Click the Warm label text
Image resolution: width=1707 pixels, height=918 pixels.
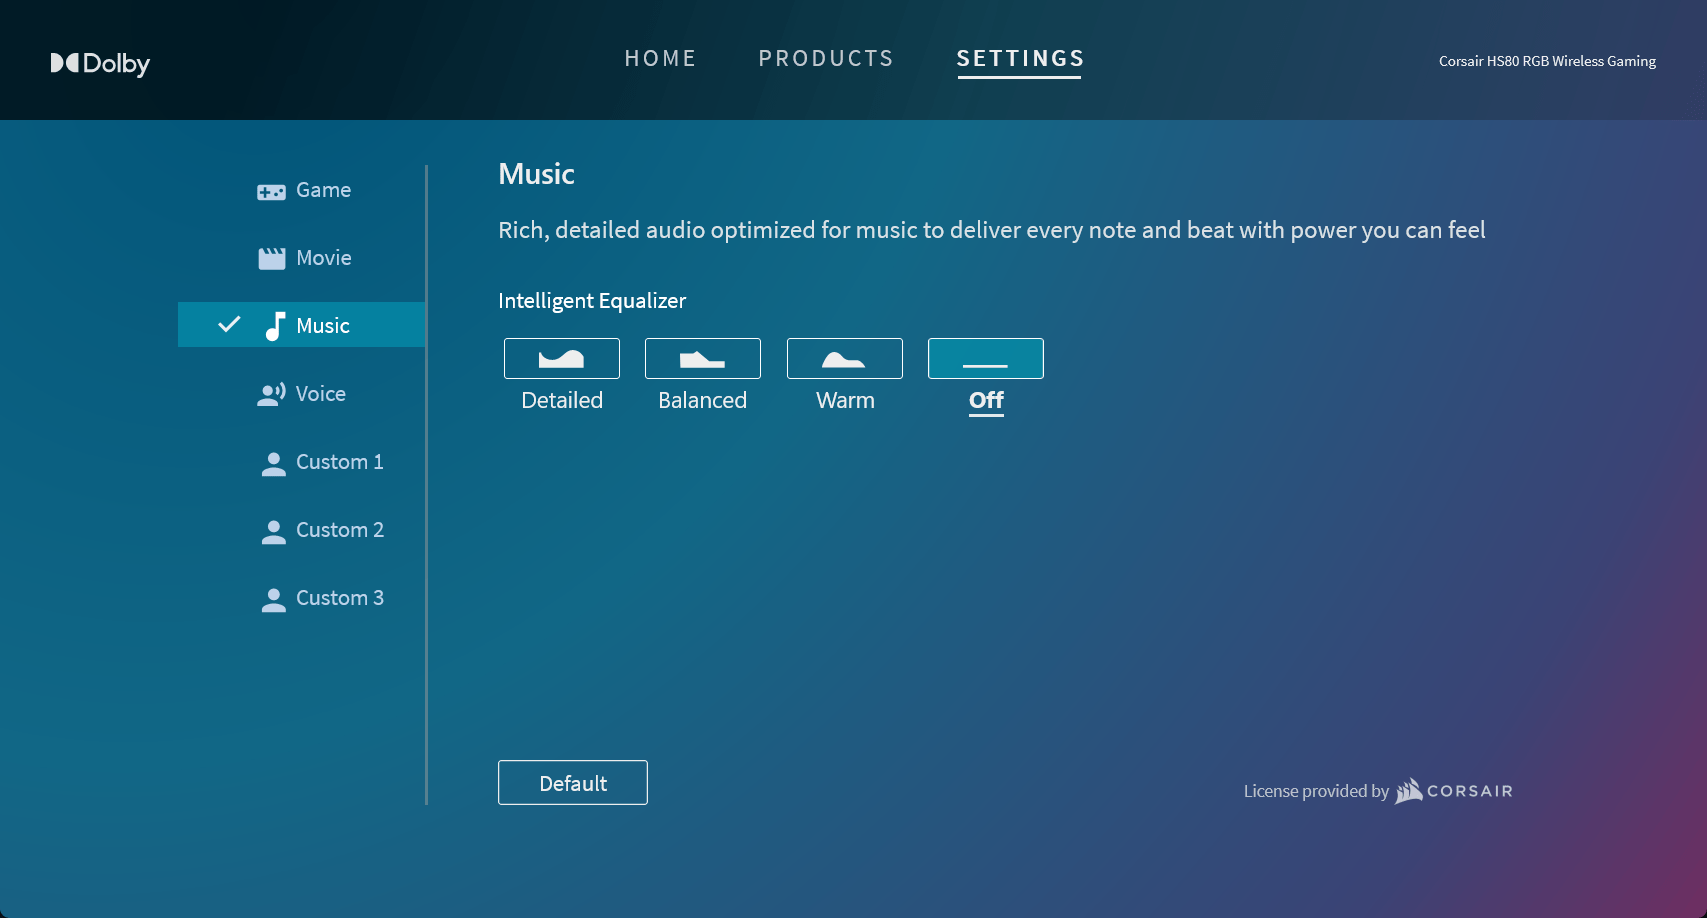tap(845, 400)
